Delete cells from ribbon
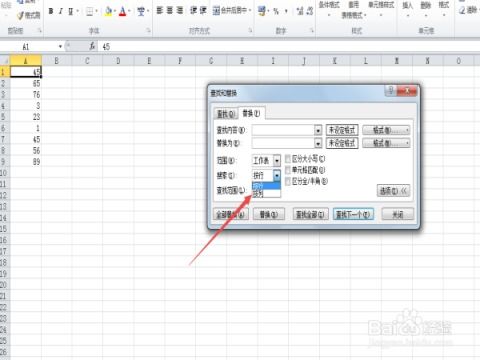 426,8
